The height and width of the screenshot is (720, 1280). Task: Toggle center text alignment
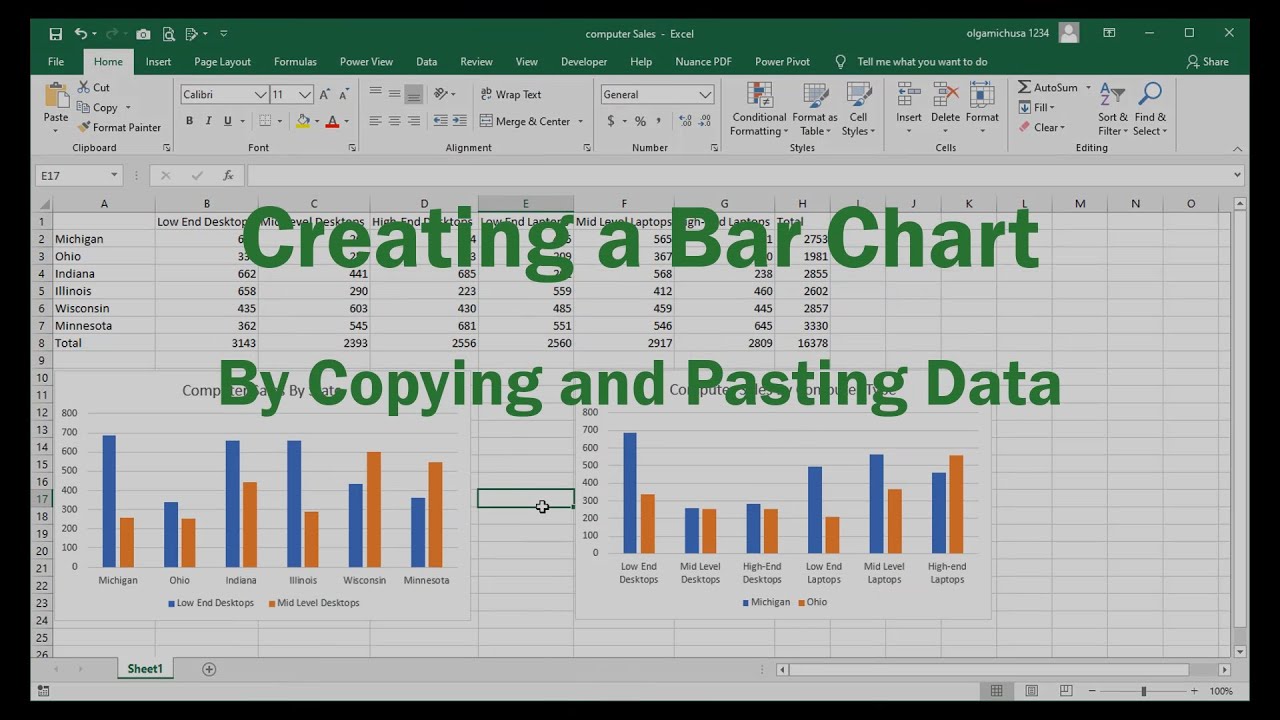pos(394,121)
